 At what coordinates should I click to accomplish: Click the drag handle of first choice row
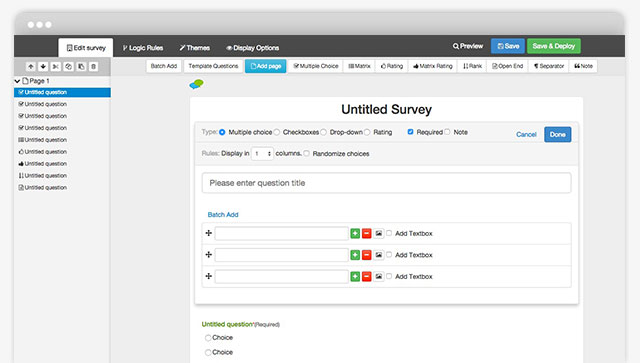click(209, 233)
